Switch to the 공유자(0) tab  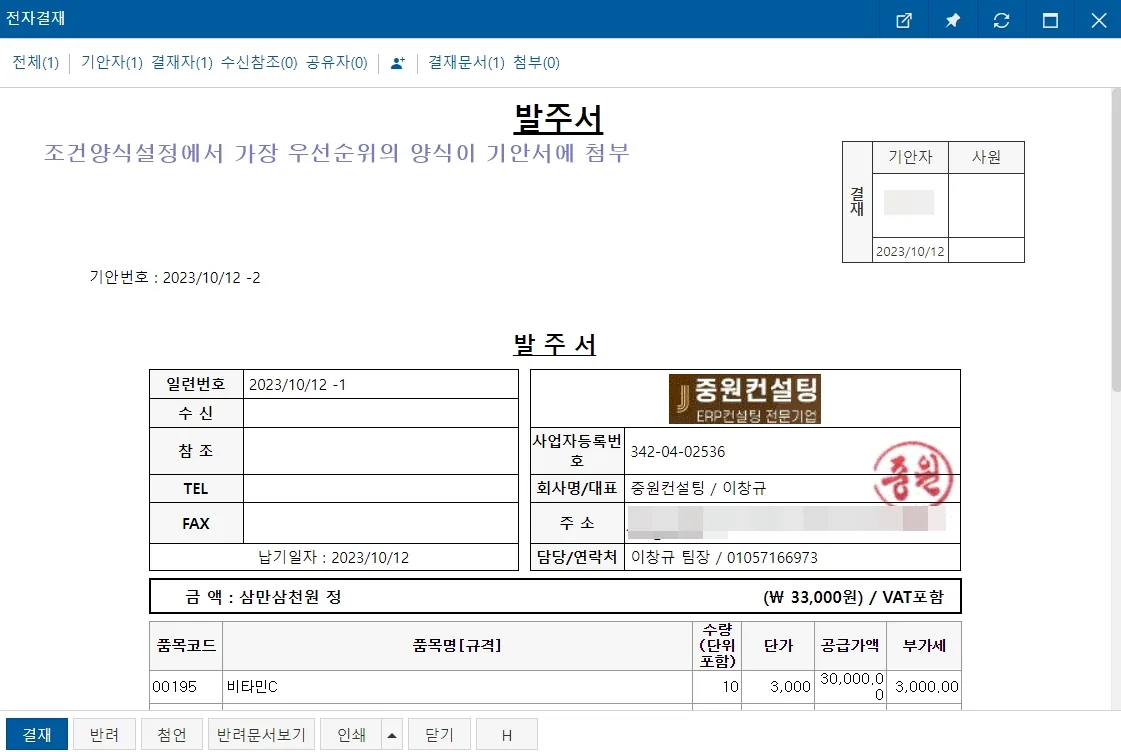click(x=337, y=63)
